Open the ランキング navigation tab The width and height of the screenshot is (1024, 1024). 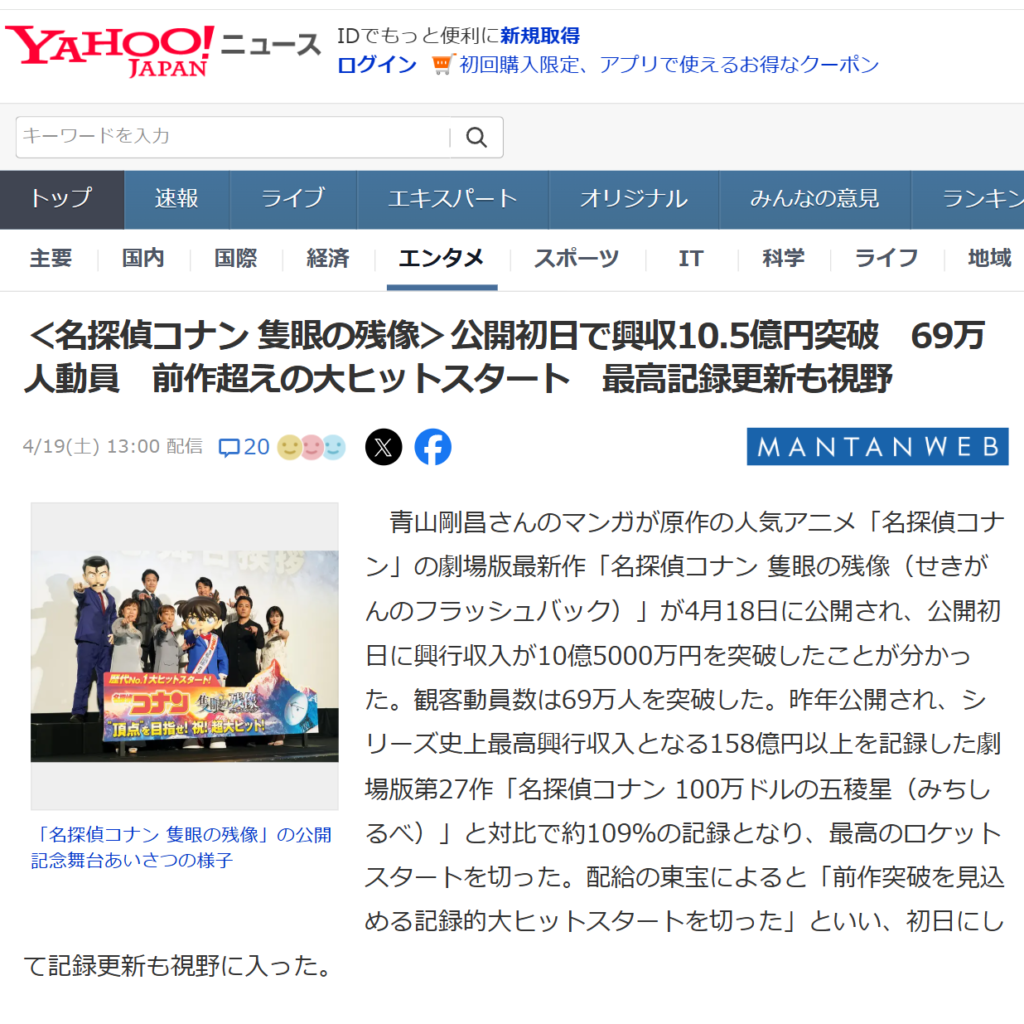(x=968, y=199)
